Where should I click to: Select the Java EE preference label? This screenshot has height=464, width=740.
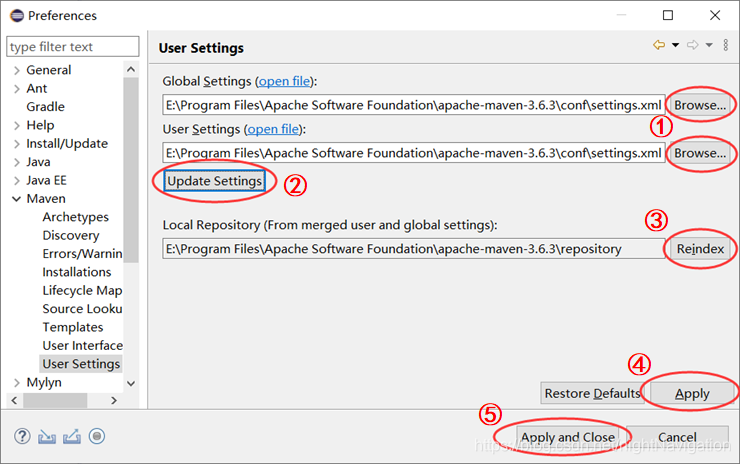pos(46,180)
